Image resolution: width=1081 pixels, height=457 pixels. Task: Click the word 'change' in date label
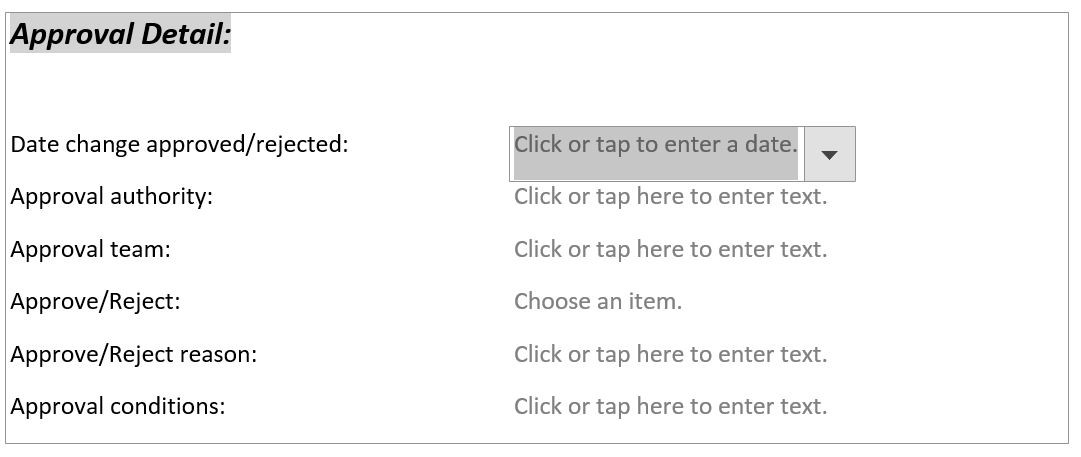(x=103, y=145)
